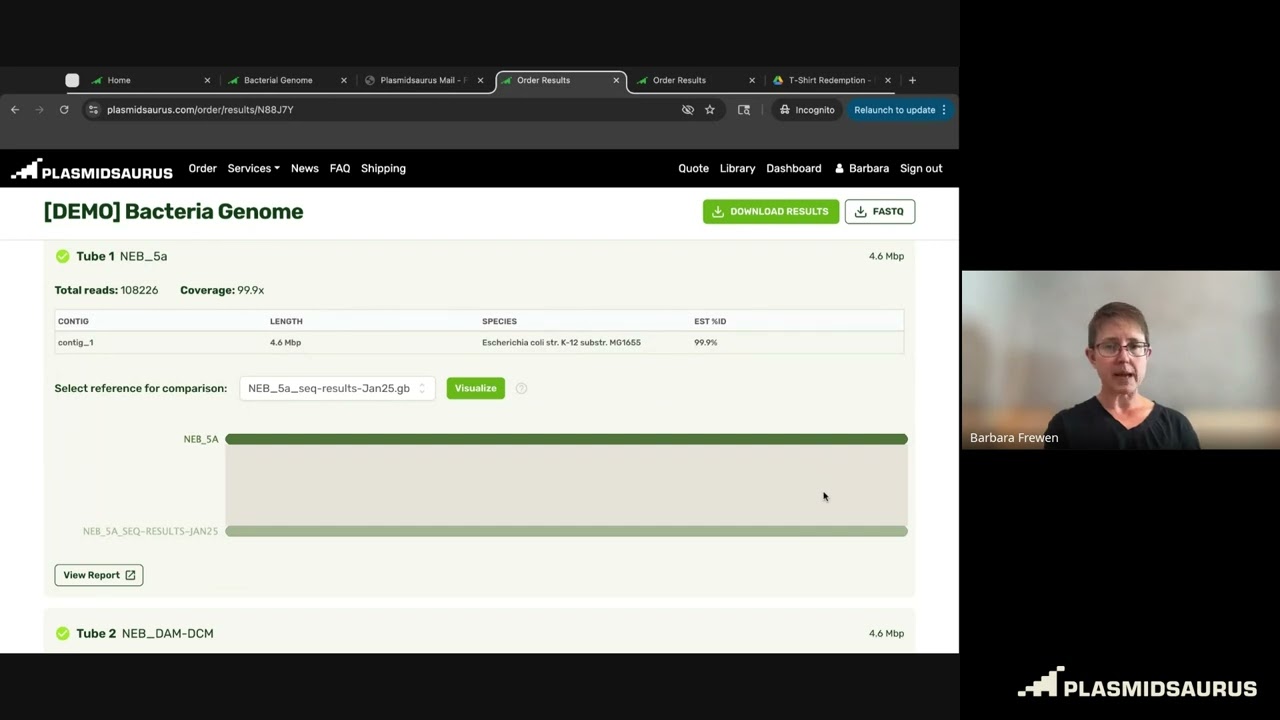Open reference file dropdown NEB_5a_seq-results-Jan25.gb
Viewport: 1280px width, 720px height.
[x=337, y=388]
